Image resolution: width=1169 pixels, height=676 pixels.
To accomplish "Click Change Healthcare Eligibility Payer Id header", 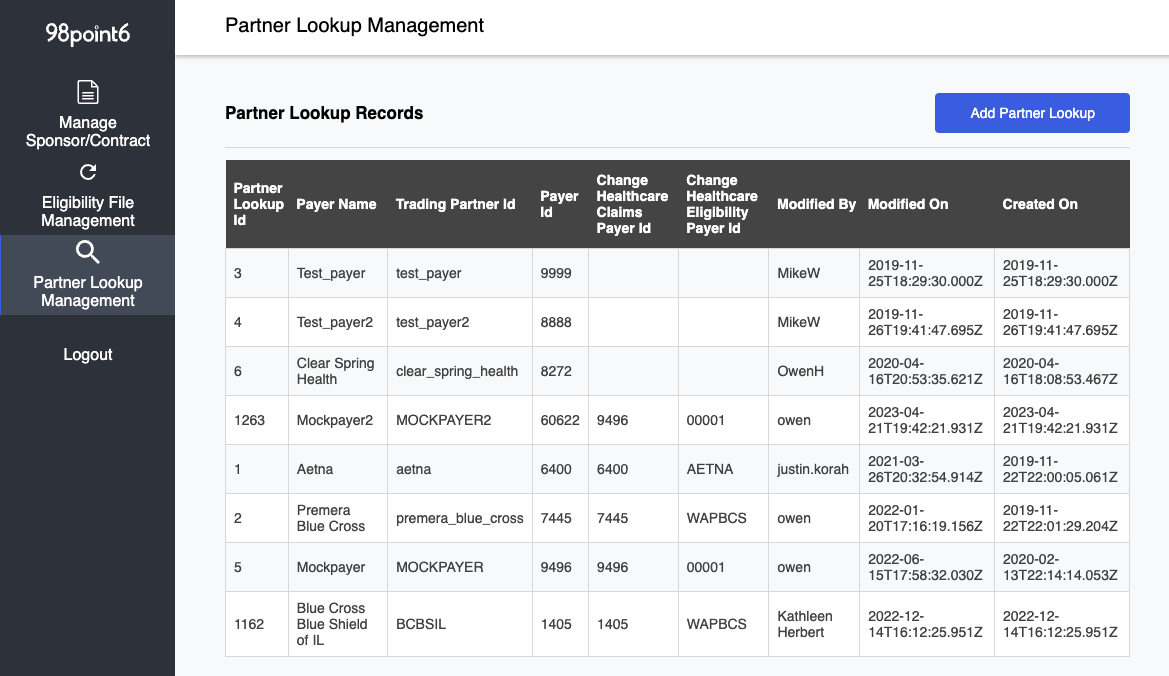I will tap(722, 204).
